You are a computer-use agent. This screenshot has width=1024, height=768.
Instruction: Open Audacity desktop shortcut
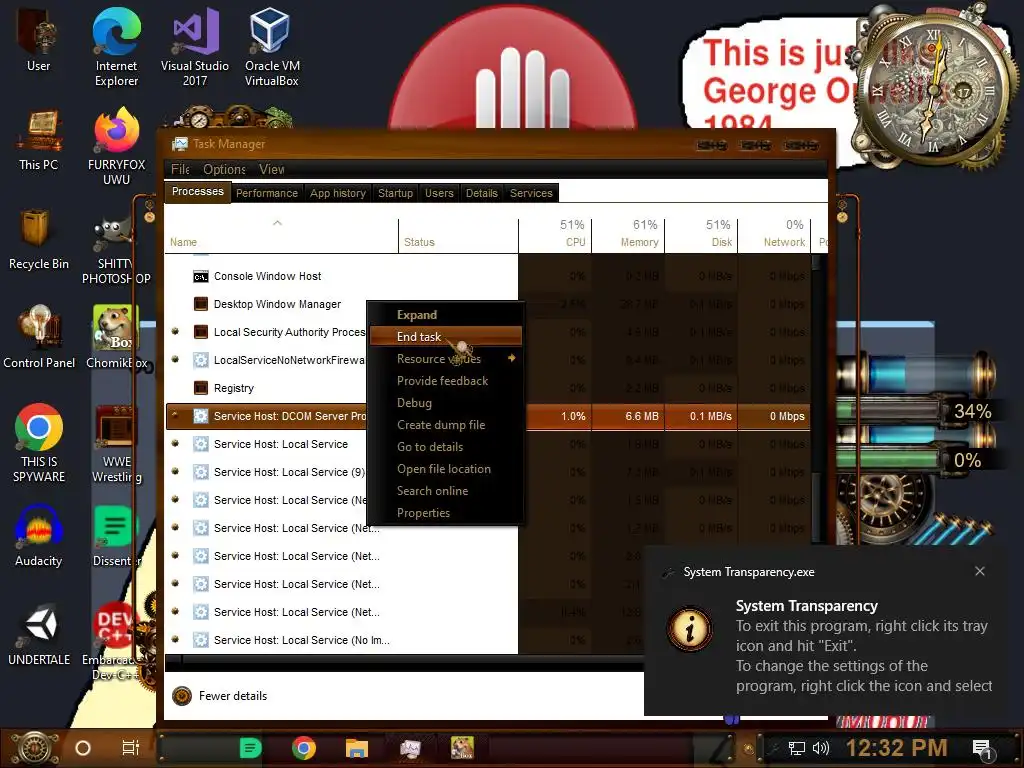click(39, 536)
